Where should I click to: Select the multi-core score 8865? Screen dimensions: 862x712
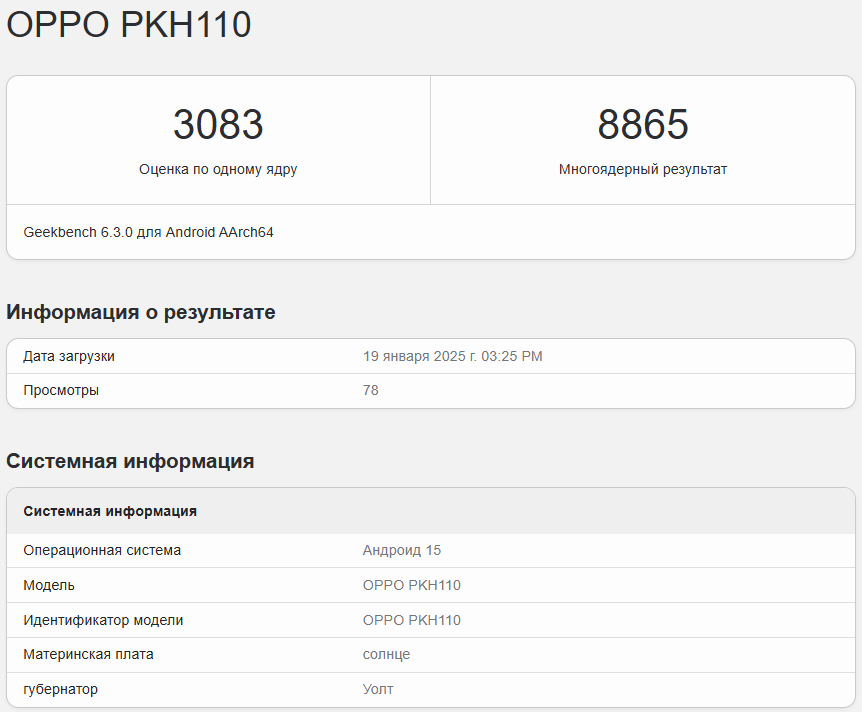click(x=643, y=124)
